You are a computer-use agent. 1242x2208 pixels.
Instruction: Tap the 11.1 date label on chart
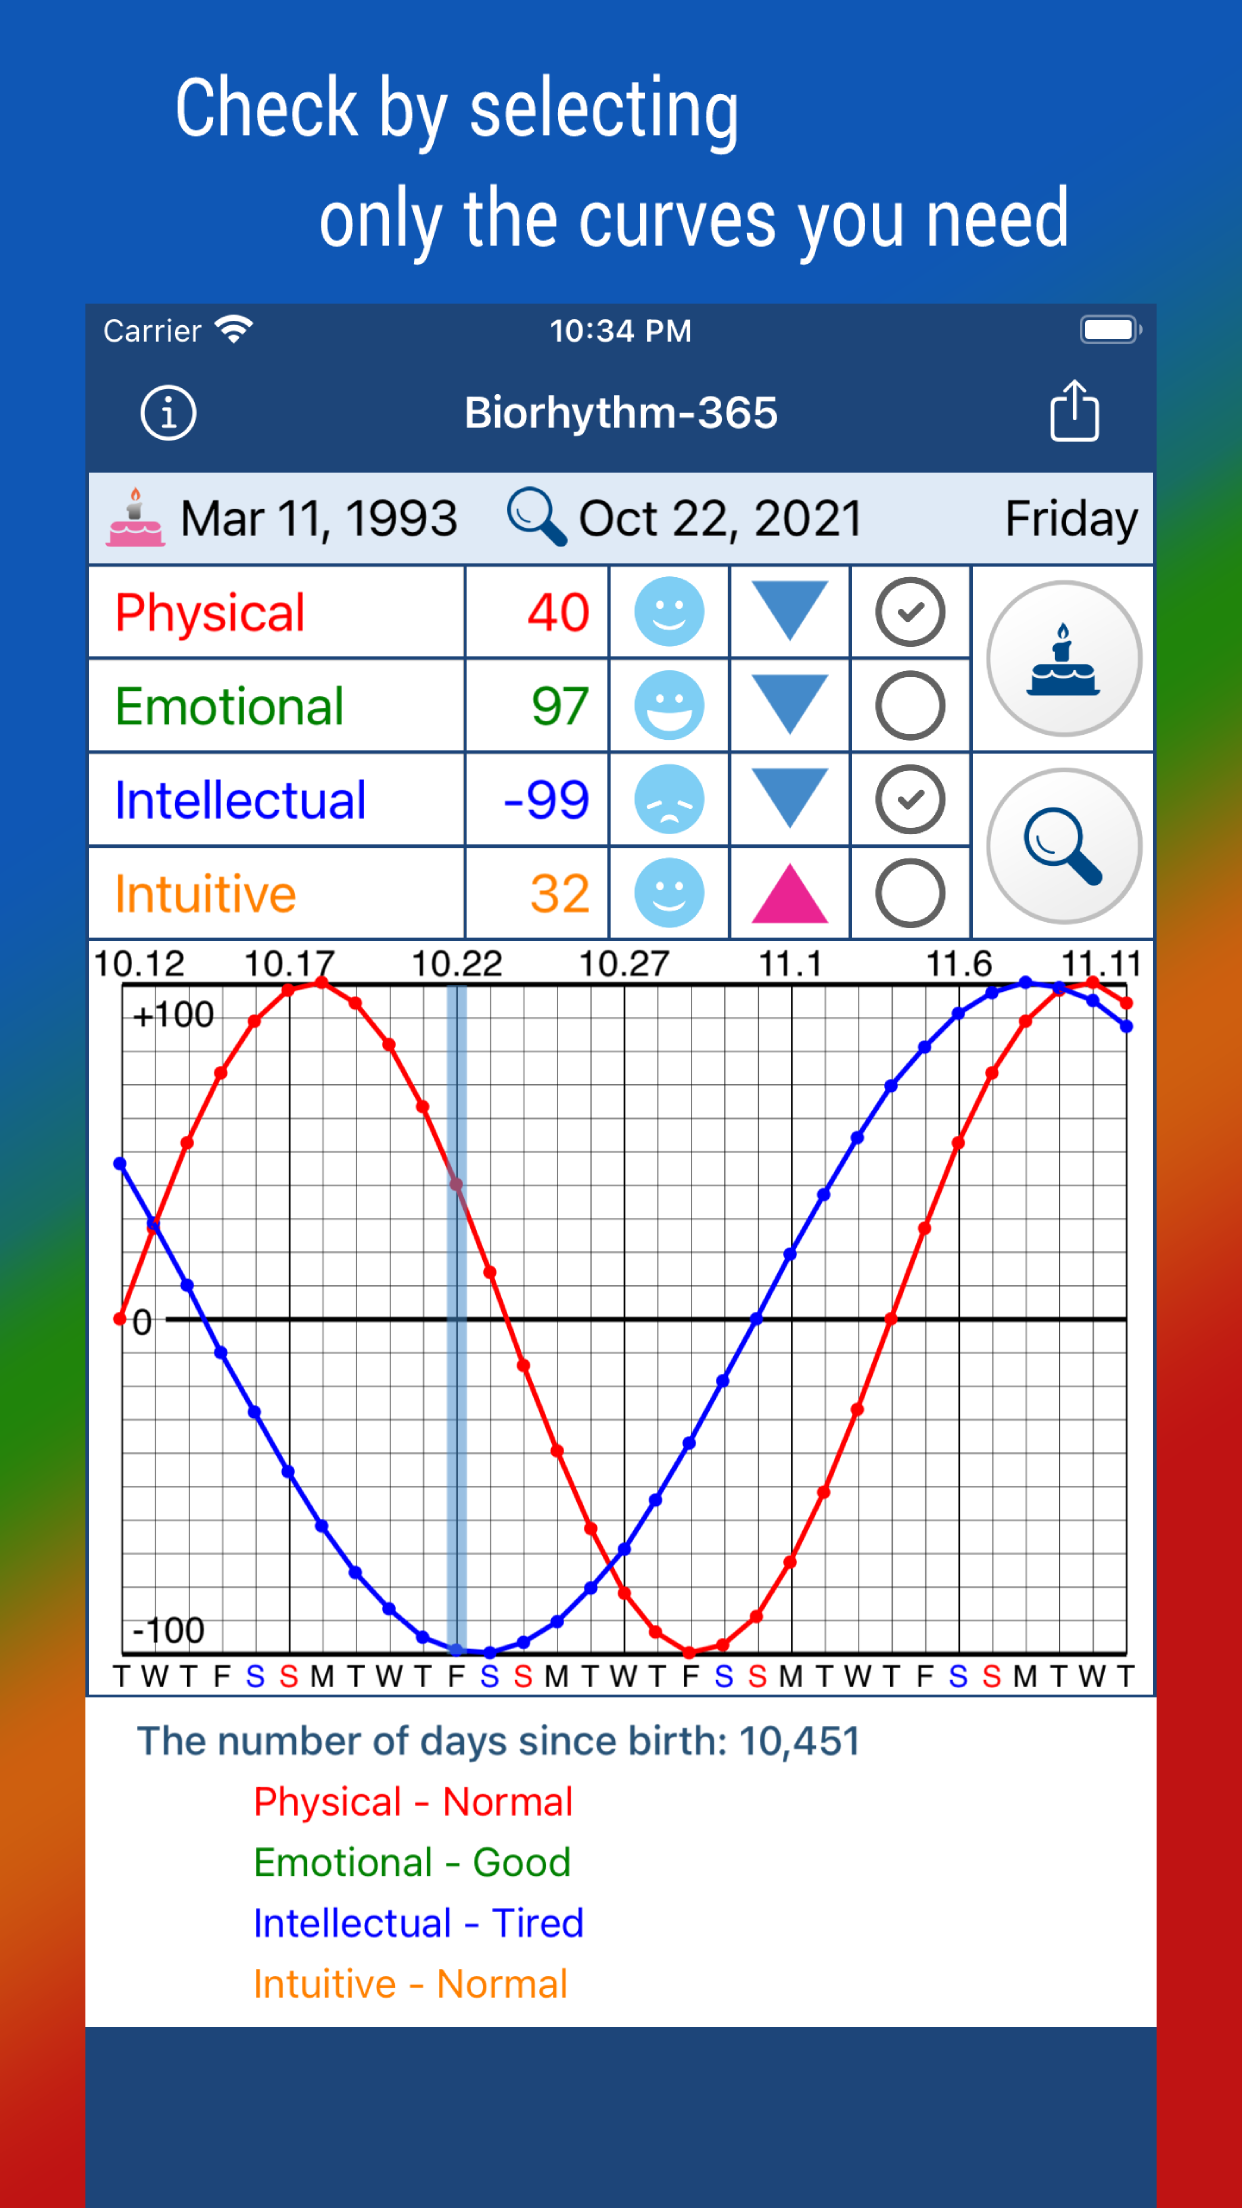[790, 964]
